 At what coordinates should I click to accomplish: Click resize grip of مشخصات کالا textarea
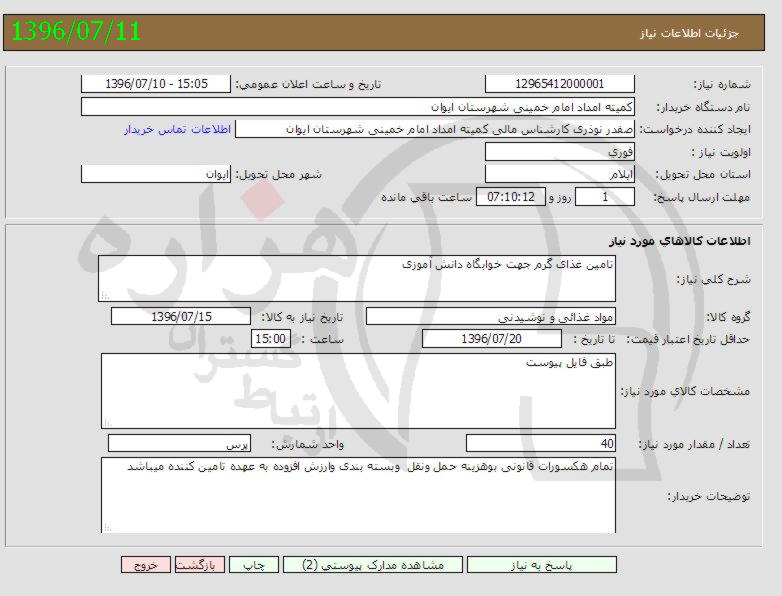pyautogui.click(x=107, y=423)
